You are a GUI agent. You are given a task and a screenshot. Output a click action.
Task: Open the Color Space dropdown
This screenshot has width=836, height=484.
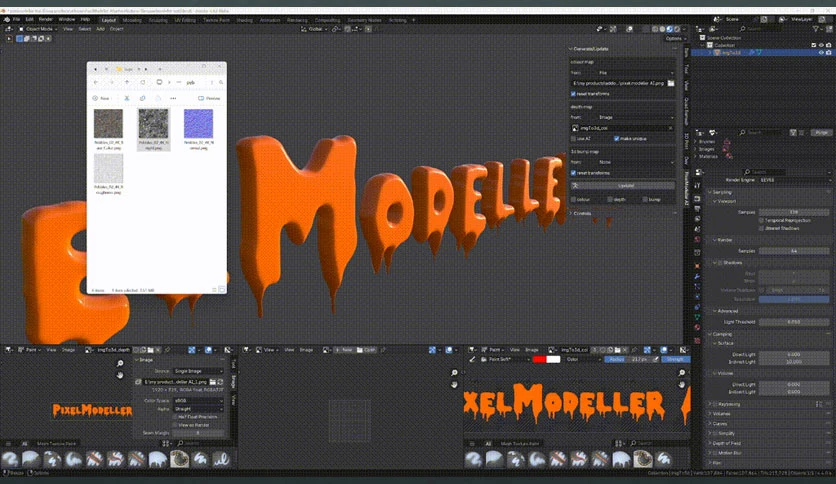click(x=198, y=400)
